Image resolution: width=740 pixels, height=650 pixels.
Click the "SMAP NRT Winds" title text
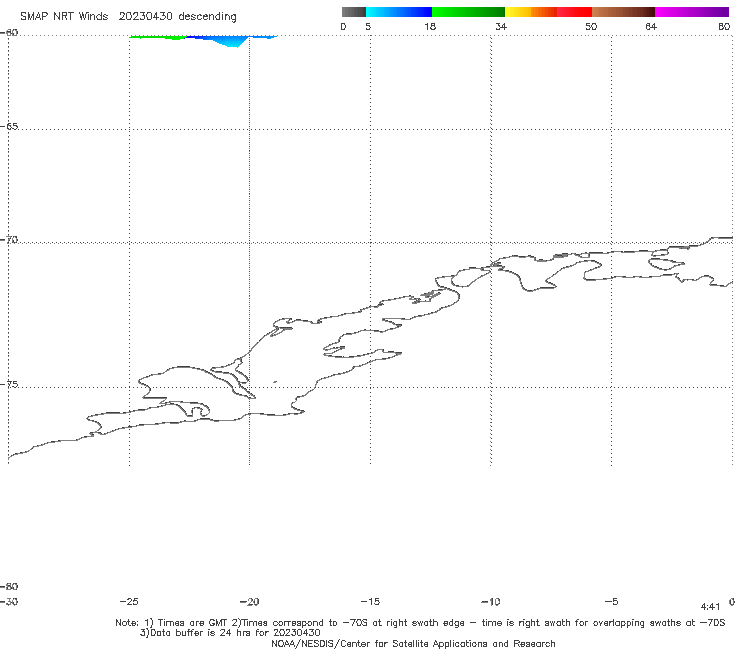(x=64, y=17)
